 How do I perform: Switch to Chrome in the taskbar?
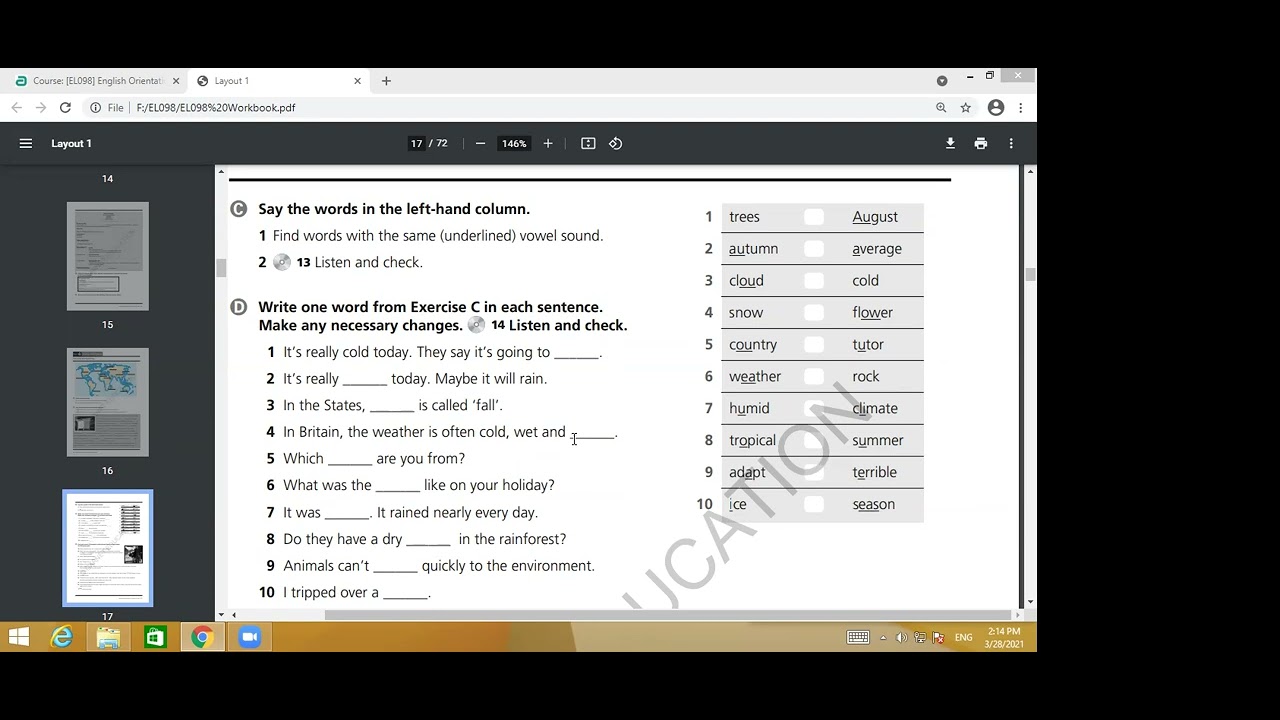(202, 637)
